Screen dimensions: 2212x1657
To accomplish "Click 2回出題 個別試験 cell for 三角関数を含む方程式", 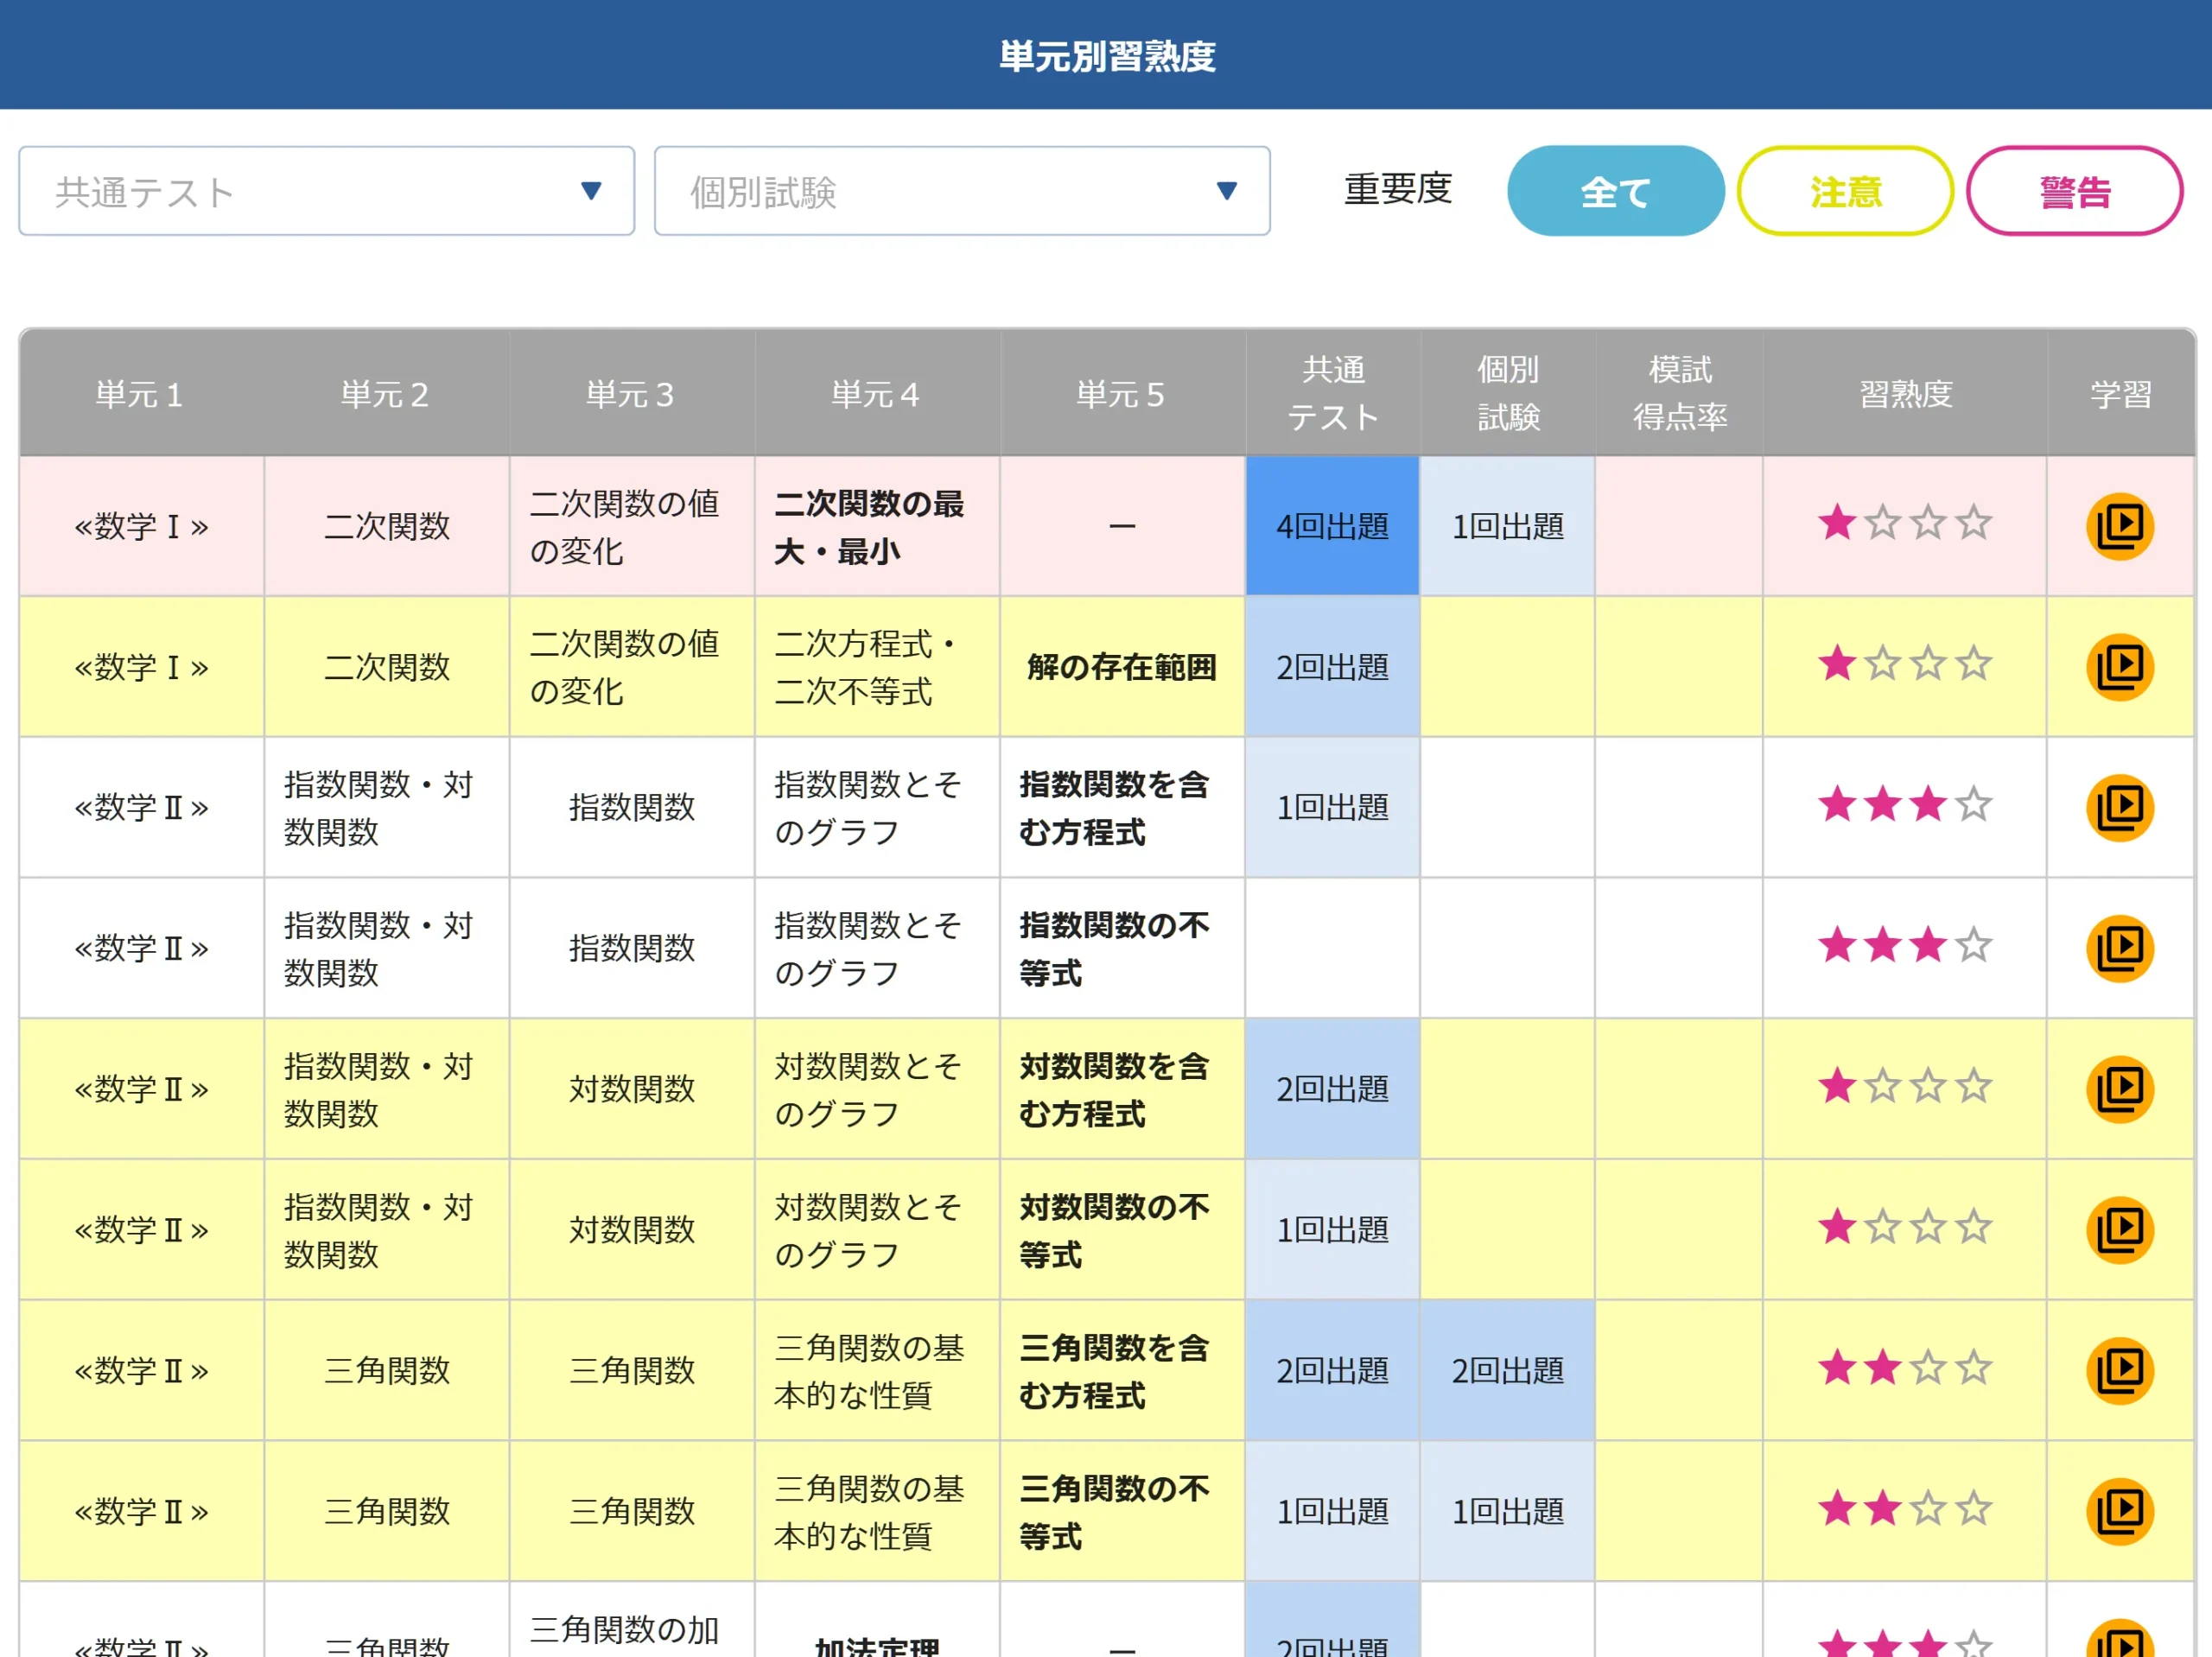I will 1507,1370.
